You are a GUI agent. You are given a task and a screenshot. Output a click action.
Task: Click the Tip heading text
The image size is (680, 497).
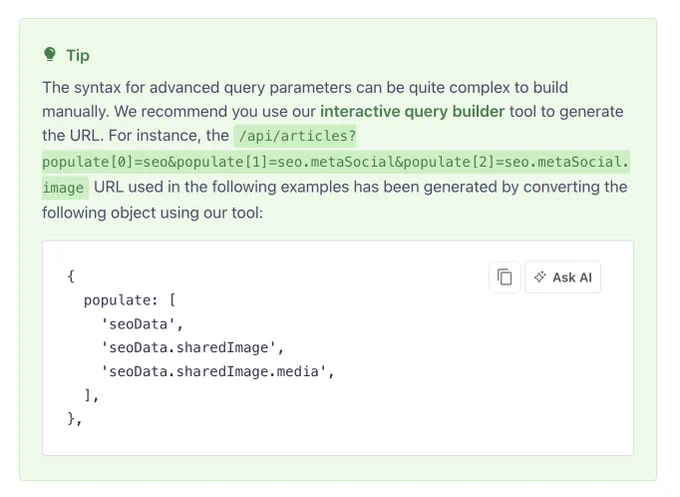78,56
